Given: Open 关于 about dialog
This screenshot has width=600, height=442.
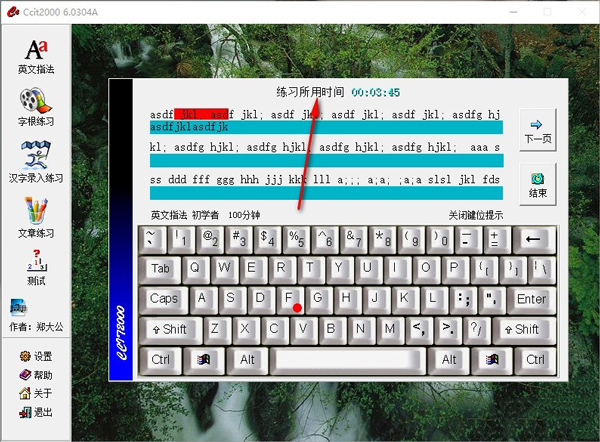Looking at the screenshot, I should point(36,393).
